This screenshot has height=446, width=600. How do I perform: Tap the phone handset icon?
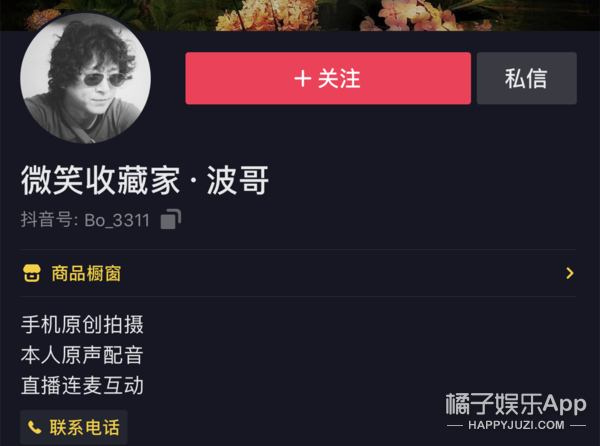point(34,427)
